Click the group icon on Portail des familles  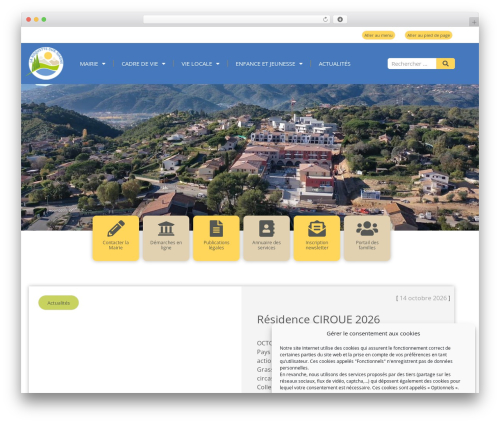(x=367, y=229)
